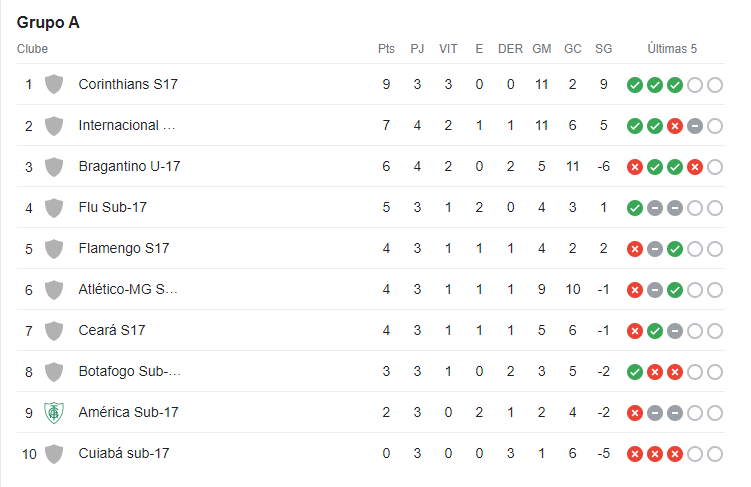Click the Clube column header
The height and width of the screenshot is (487, 751).
pyautogui.click(x=32, y=49)
